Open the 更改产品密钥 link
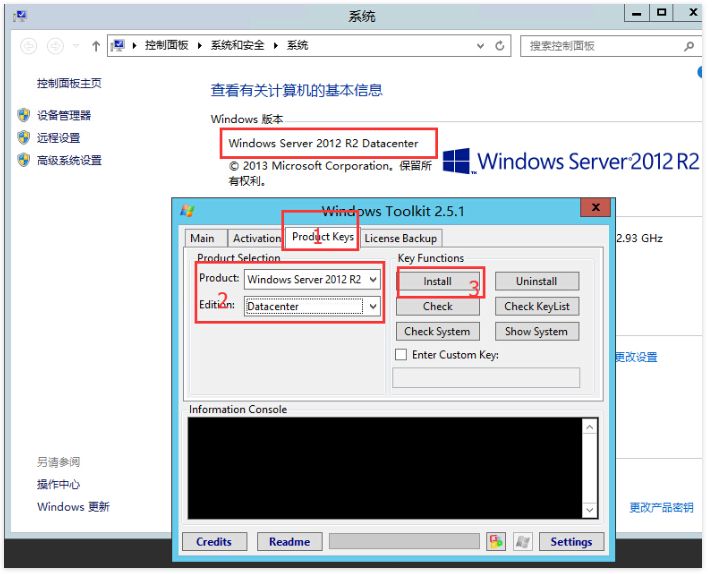The width and height of the screenshot is (718, 574). click(661, 508)
